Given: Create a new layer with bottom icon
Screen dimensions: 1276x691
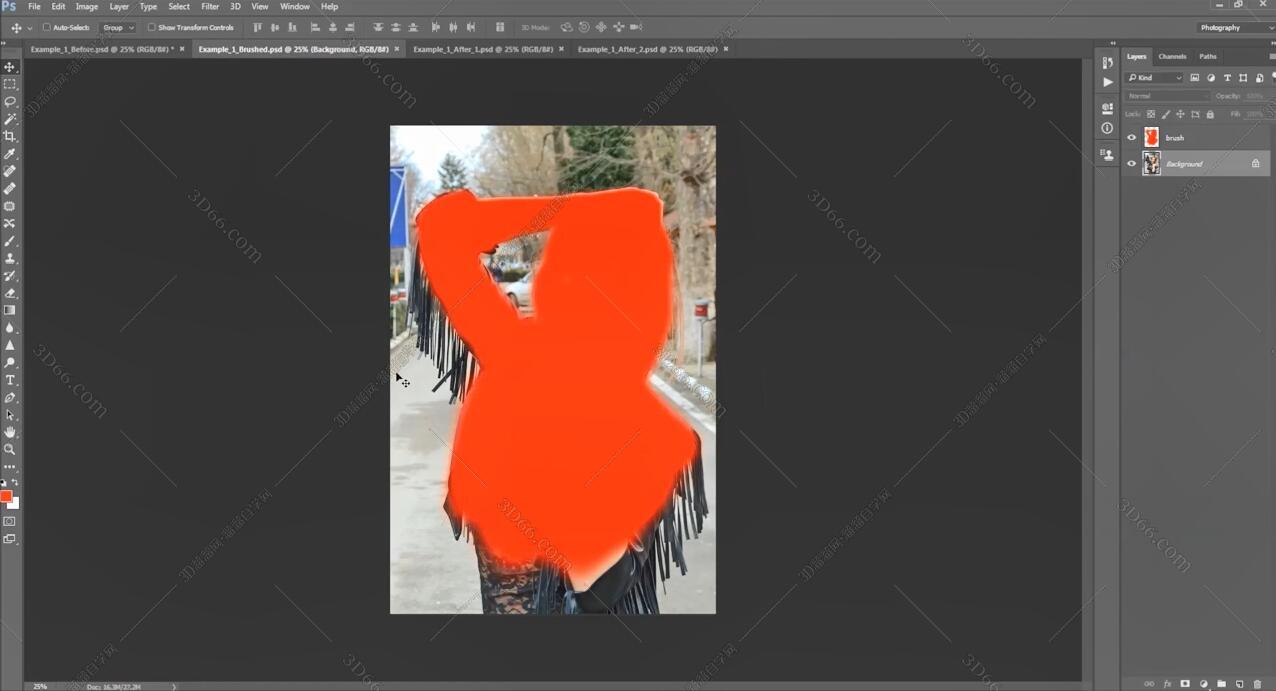Looking at the screenshot, I should tap(1239, 684).
